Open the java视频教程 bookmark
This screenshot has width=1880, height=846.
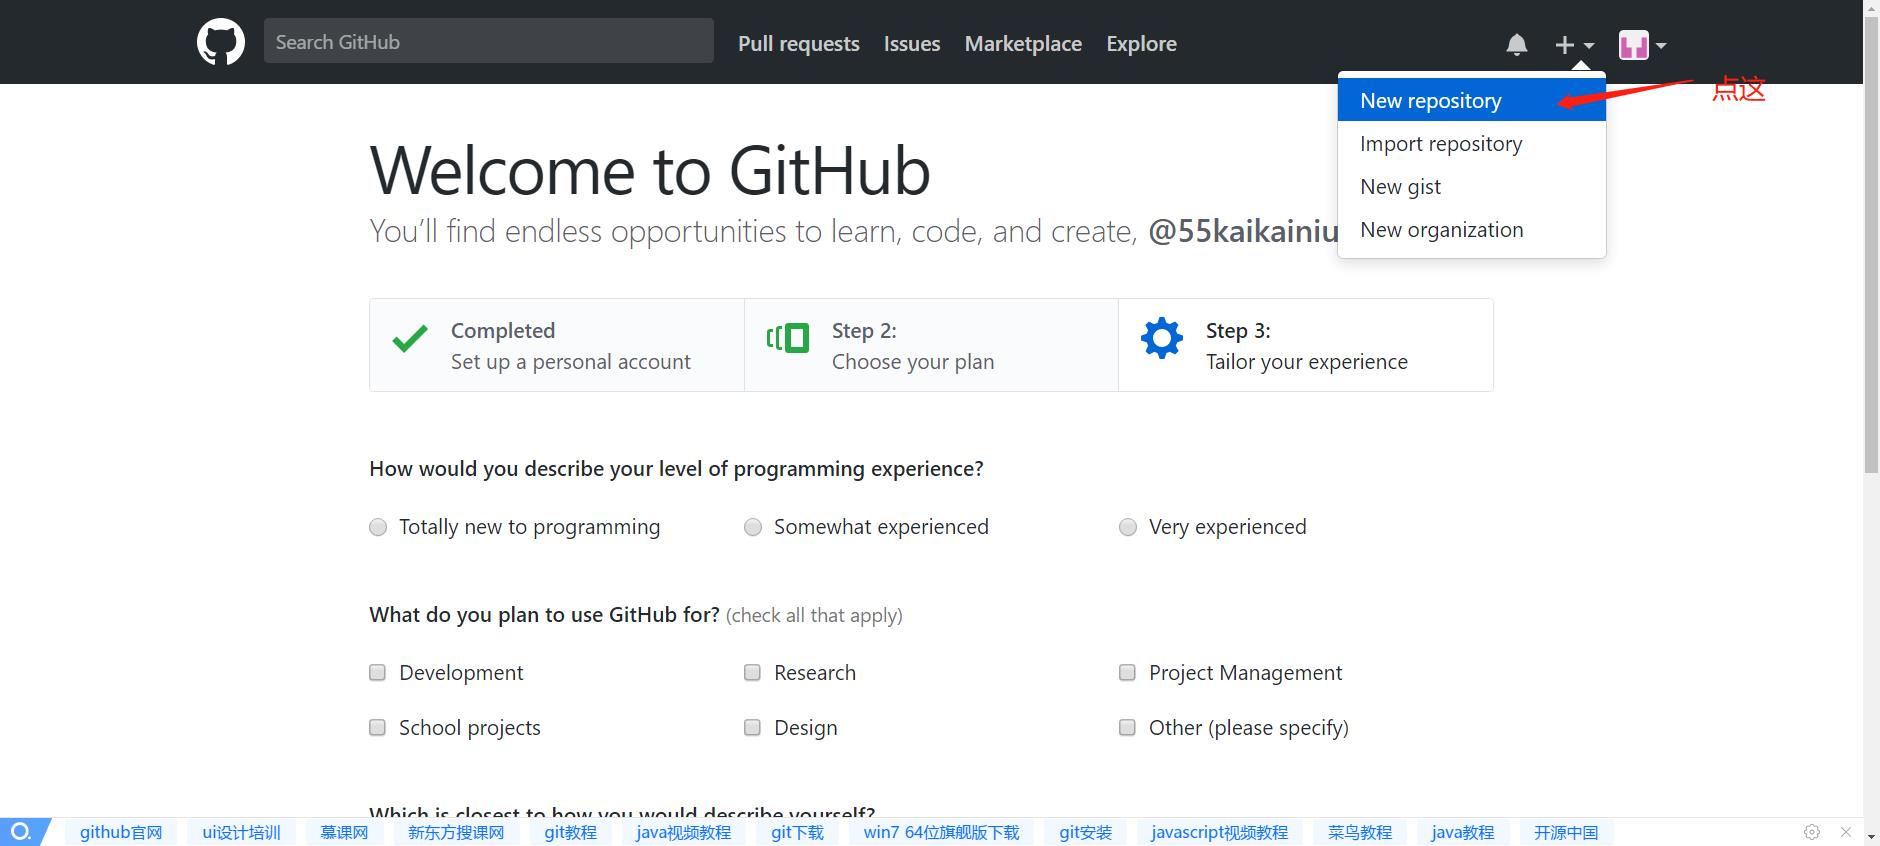point(683,832)
